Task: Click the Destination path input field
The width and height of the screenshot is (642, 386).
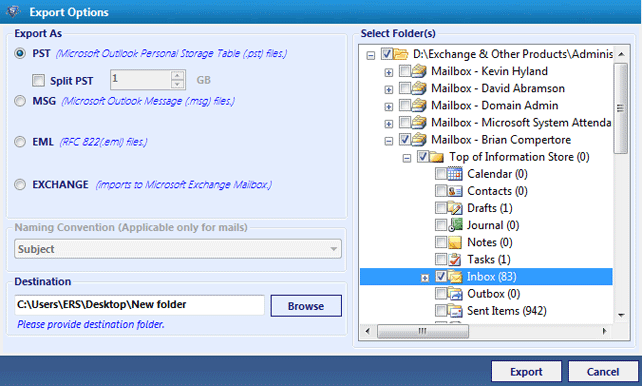Action: [139, 305]
